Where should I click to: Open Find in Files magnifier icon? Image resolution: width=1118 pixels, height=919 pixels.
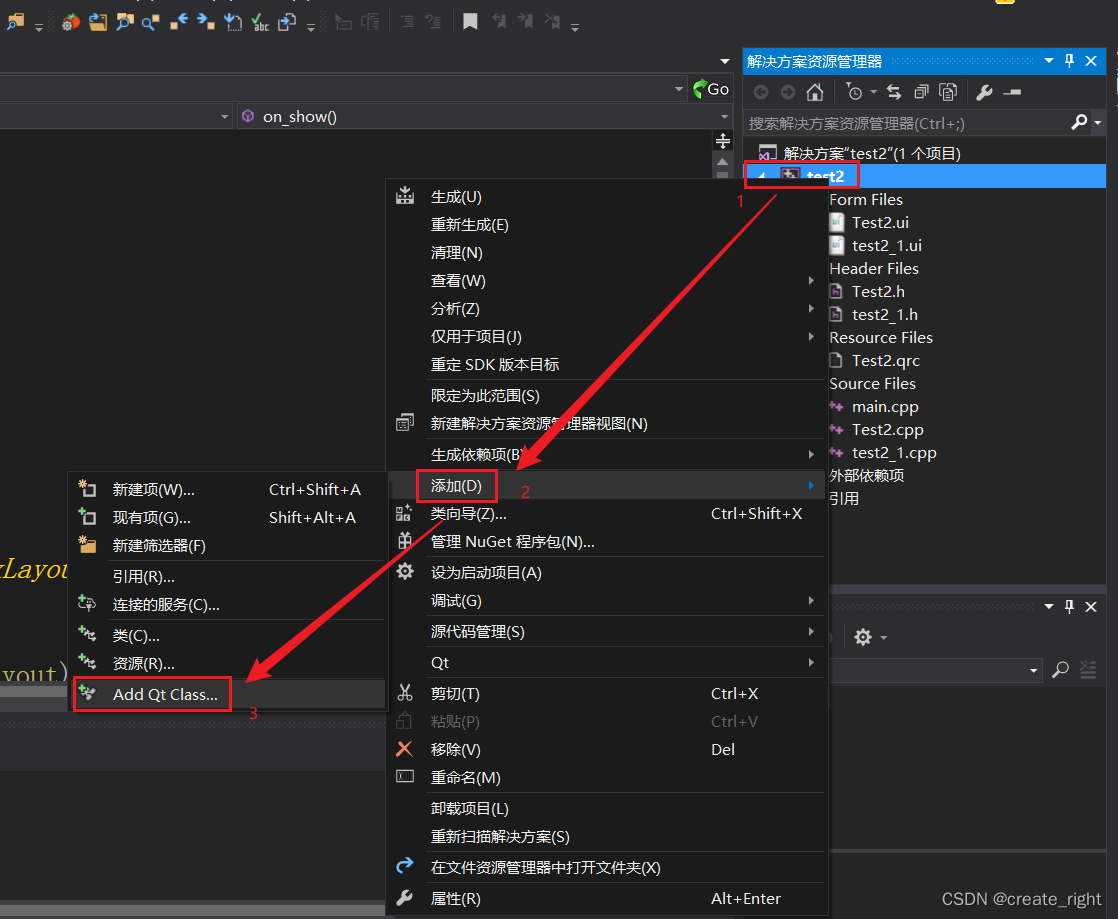(124, 21)
